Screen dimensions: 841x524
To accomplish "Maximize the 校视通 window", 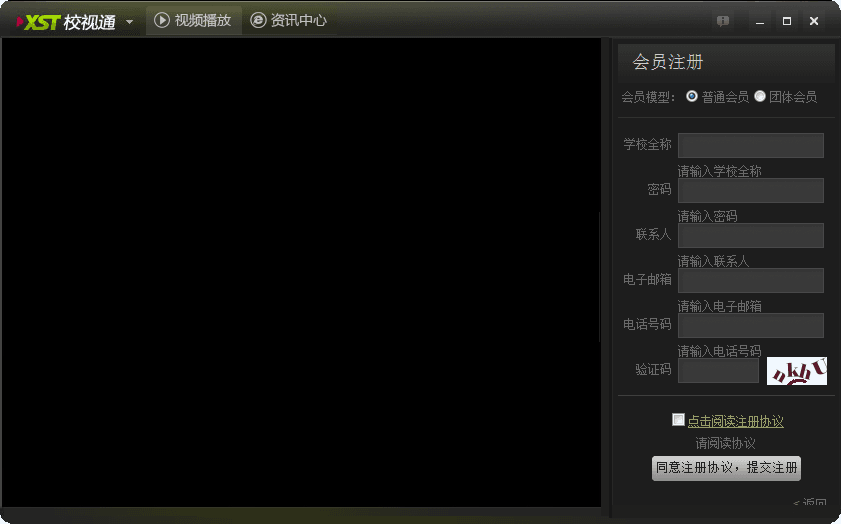I will point(787,21).
